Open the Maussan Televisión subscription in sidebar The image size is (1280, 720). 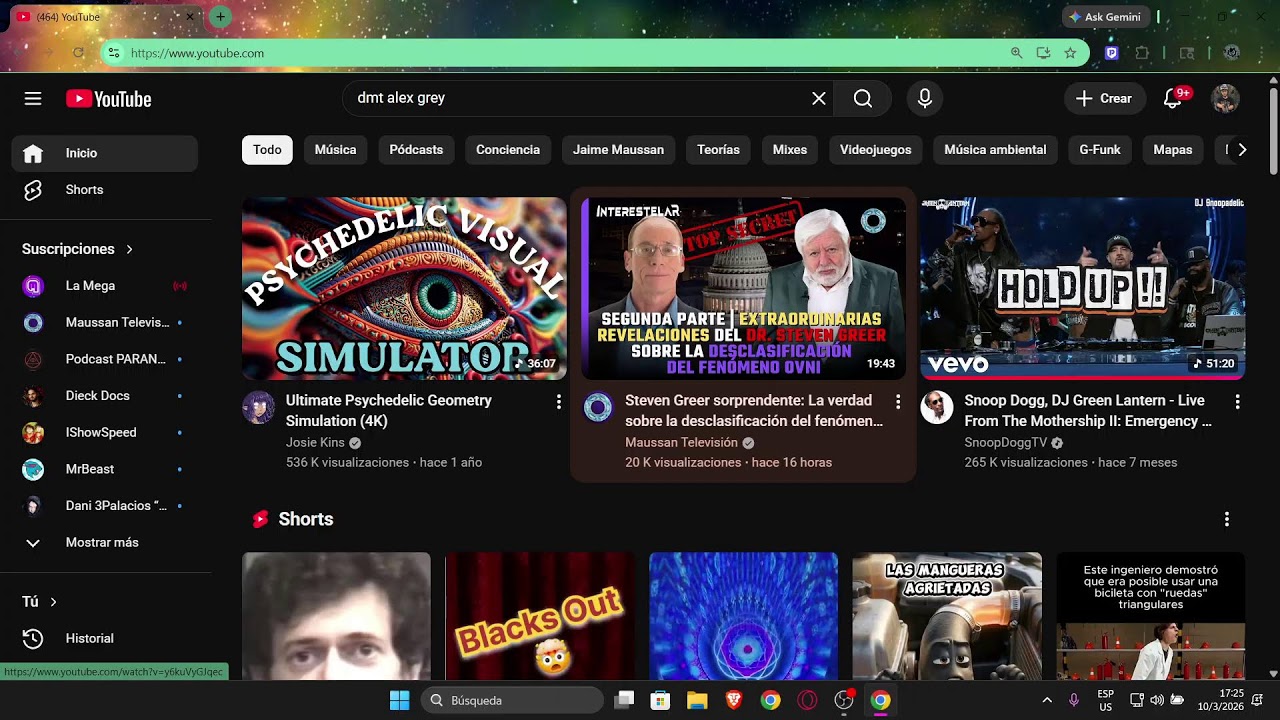105,323
